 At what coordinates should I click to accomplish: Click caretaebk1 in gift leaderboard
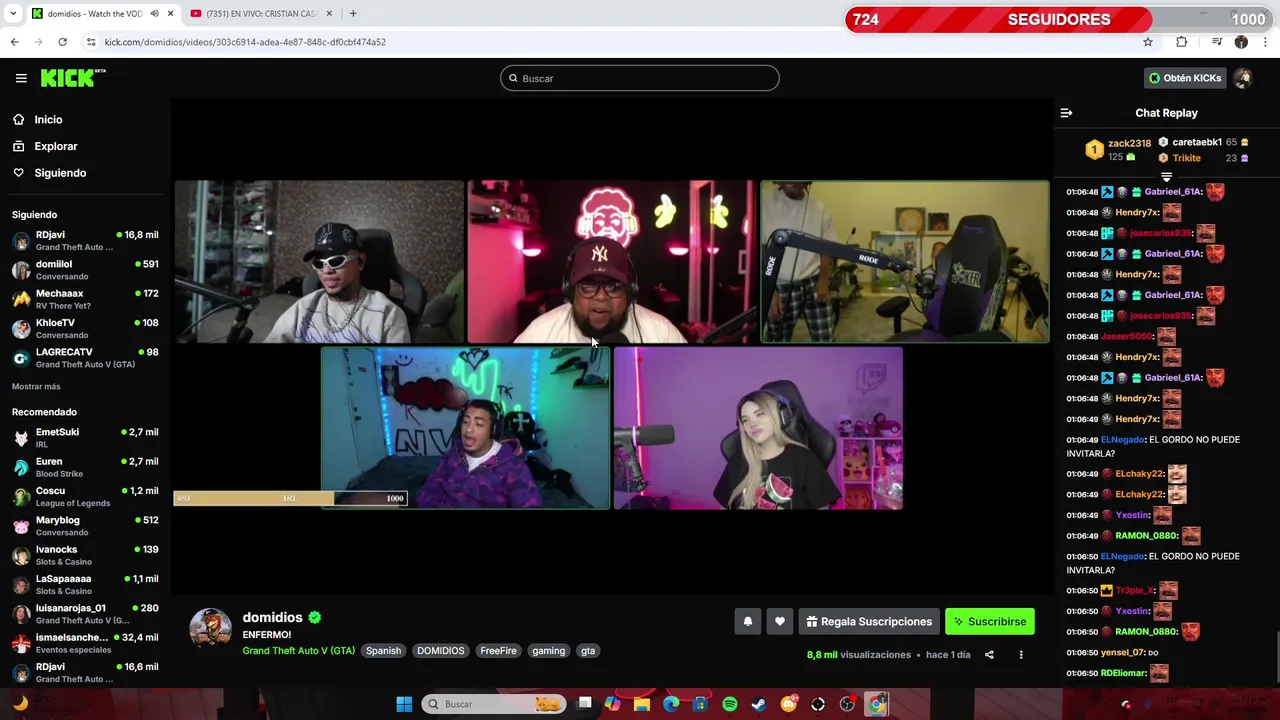tap(1197, 143)
